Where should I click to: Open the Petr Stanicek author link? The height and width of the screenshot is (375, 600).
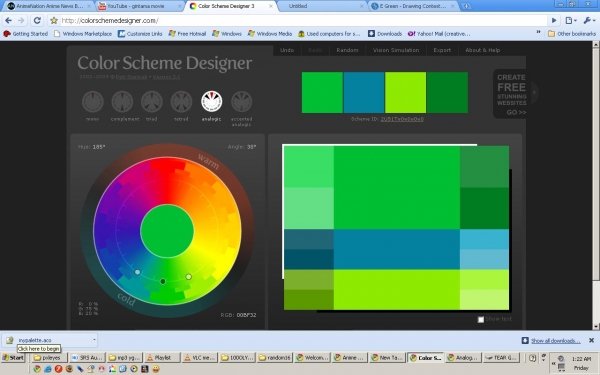point(132,77)
